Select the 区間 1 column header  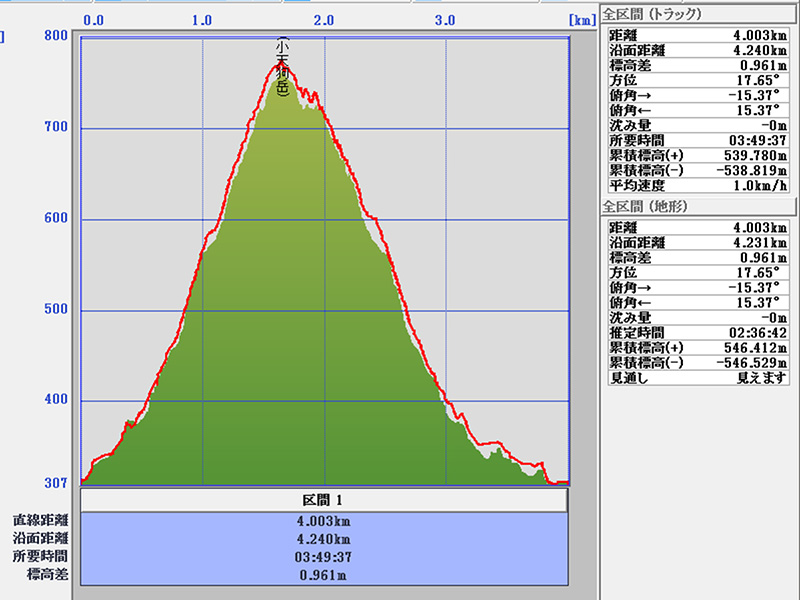tap(323, 499)
